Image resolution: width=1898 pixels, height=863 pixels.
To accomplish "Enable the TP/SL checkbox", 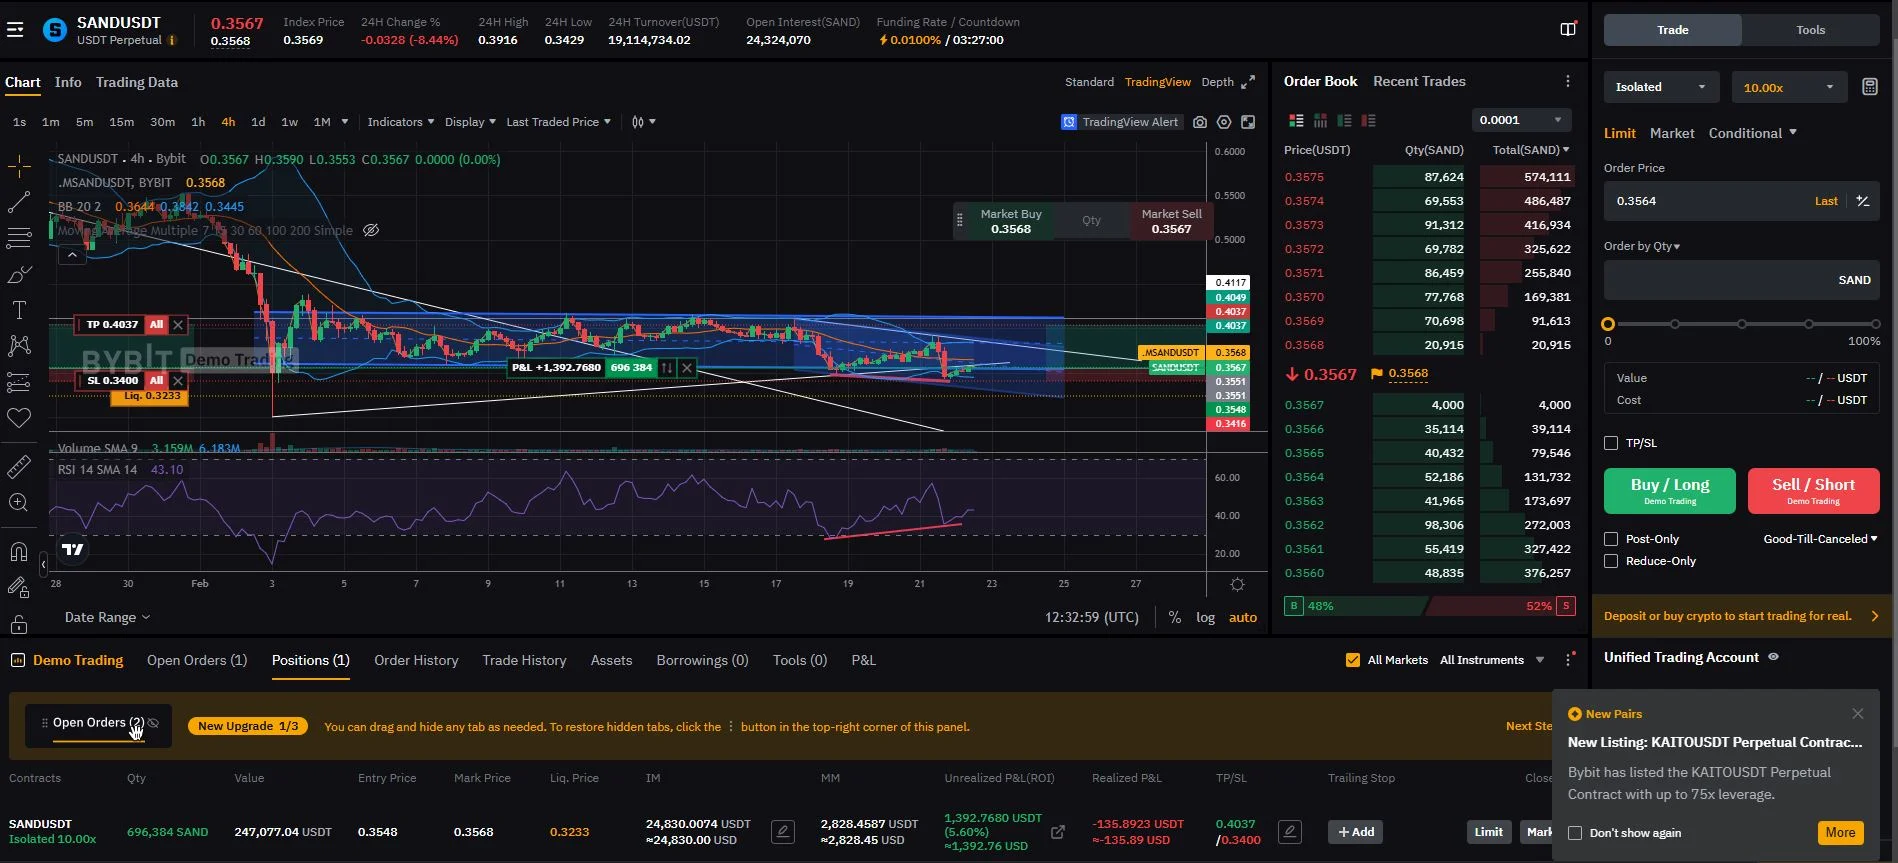I will [x=1611, y=443].
